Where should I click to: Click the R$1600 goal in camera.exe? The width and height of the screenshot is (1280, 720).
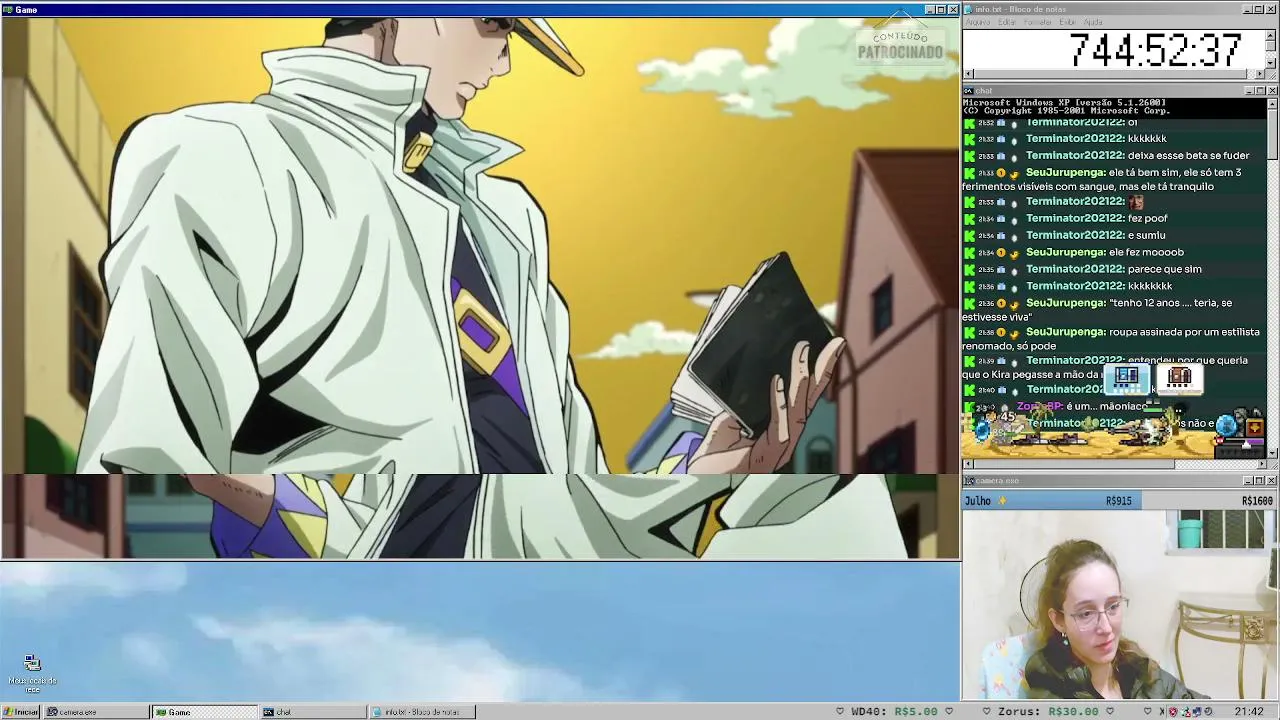click(x=1257, y=501)
